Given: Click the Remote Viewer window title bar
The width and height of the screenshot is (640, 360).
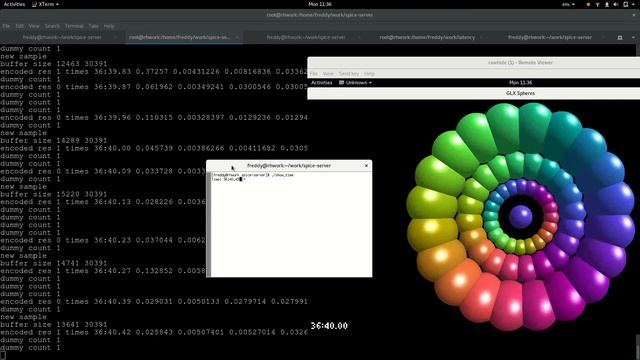Looking at the screenshot, I should coord(473,63).
